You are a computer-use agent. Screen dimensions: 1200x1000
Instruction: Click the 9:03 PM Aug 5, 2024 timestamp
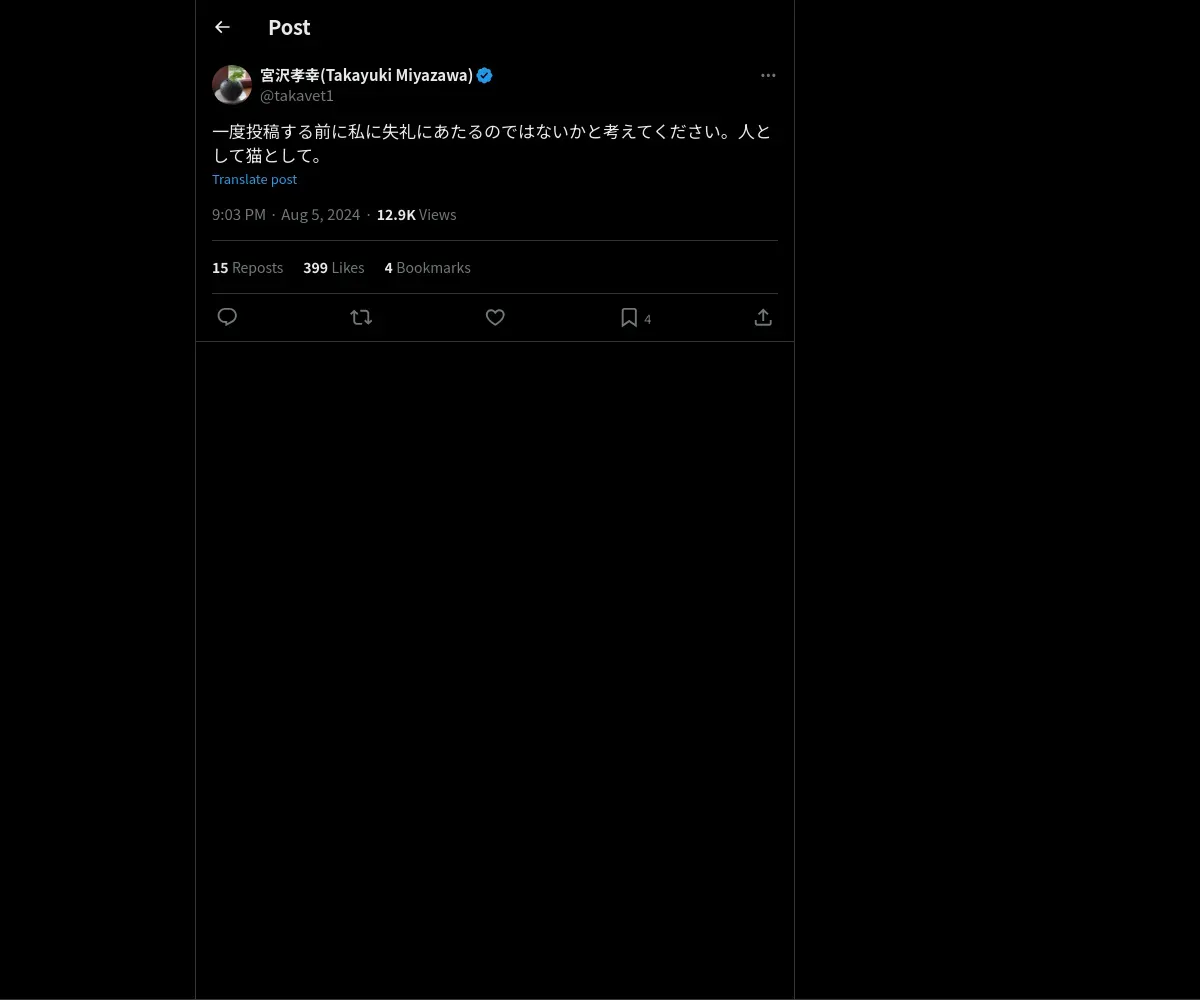286,215
